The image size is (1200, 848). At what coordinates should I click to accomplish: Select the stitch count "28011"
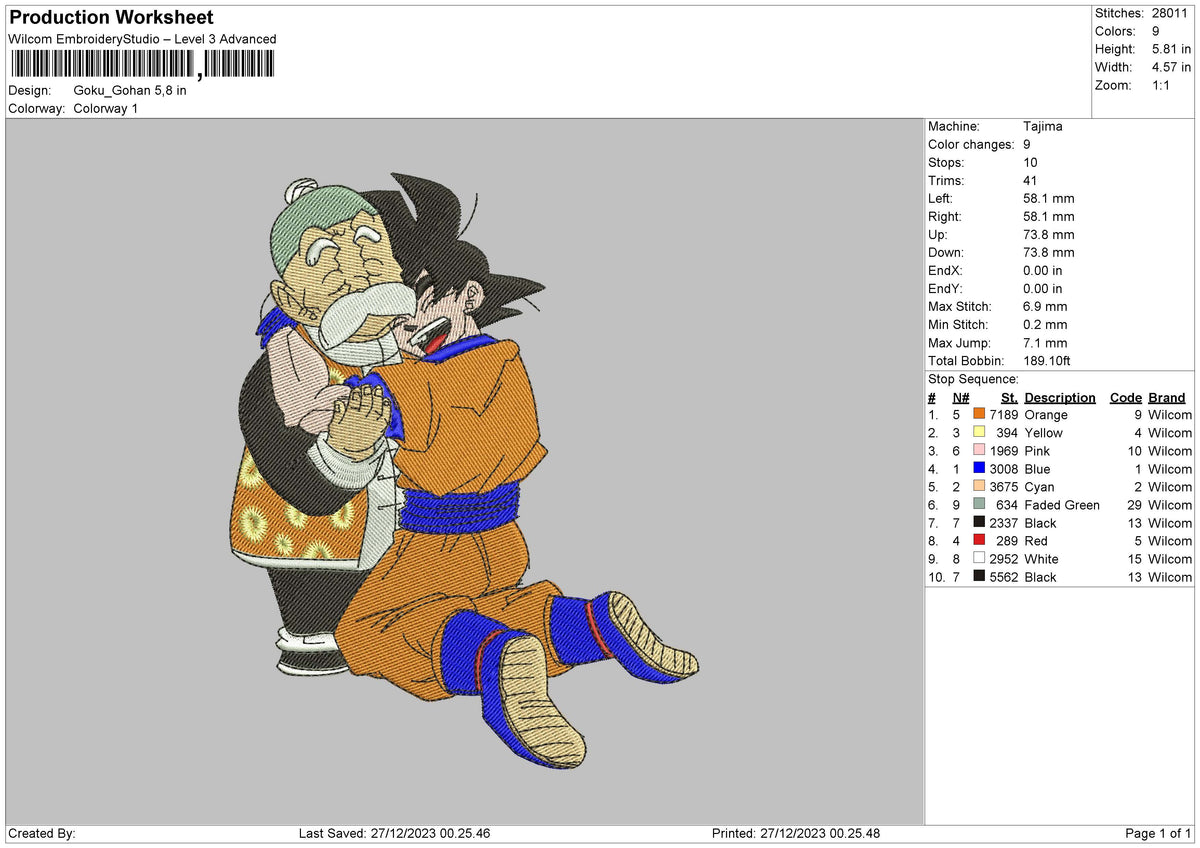point(1172,13)
